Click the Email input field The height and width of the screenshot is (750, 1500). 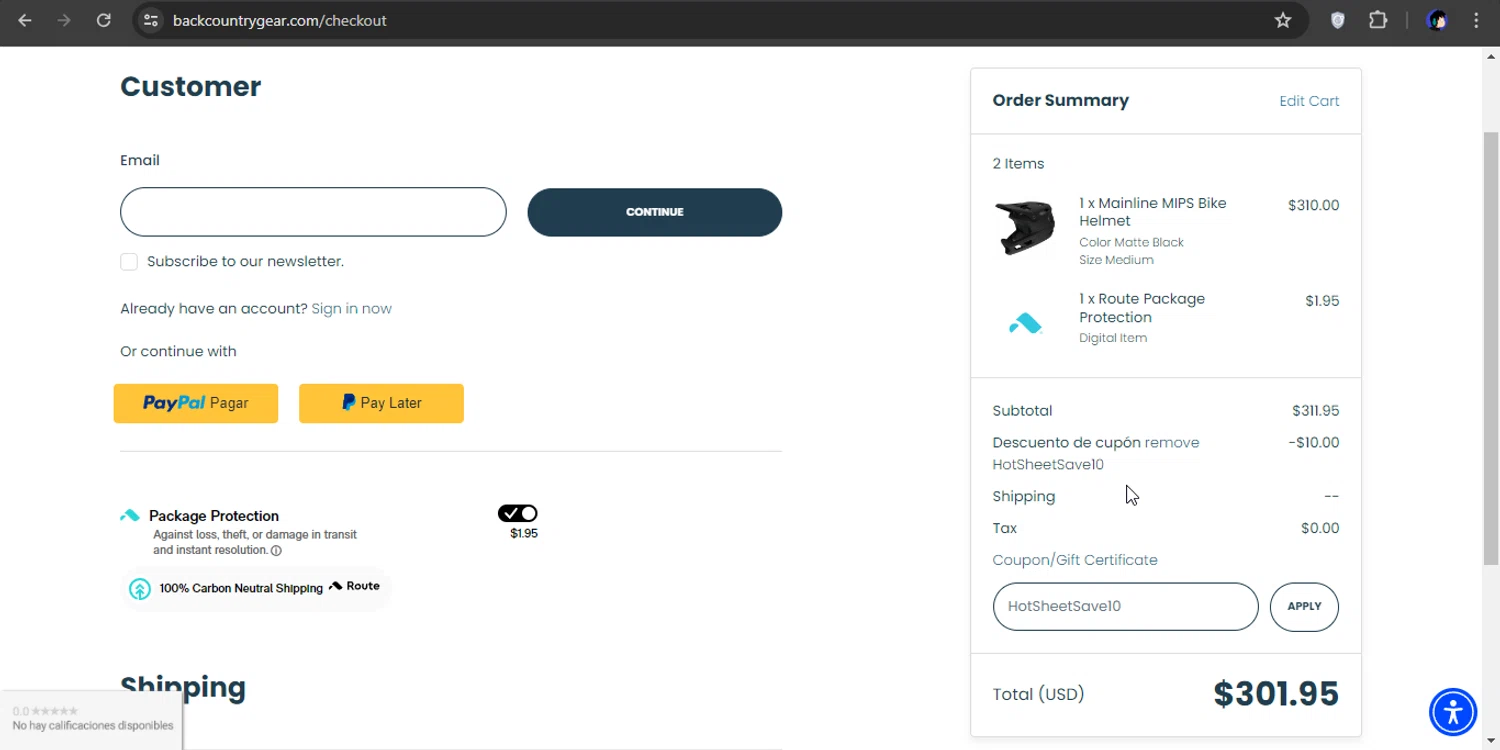(x=313, y=212)
